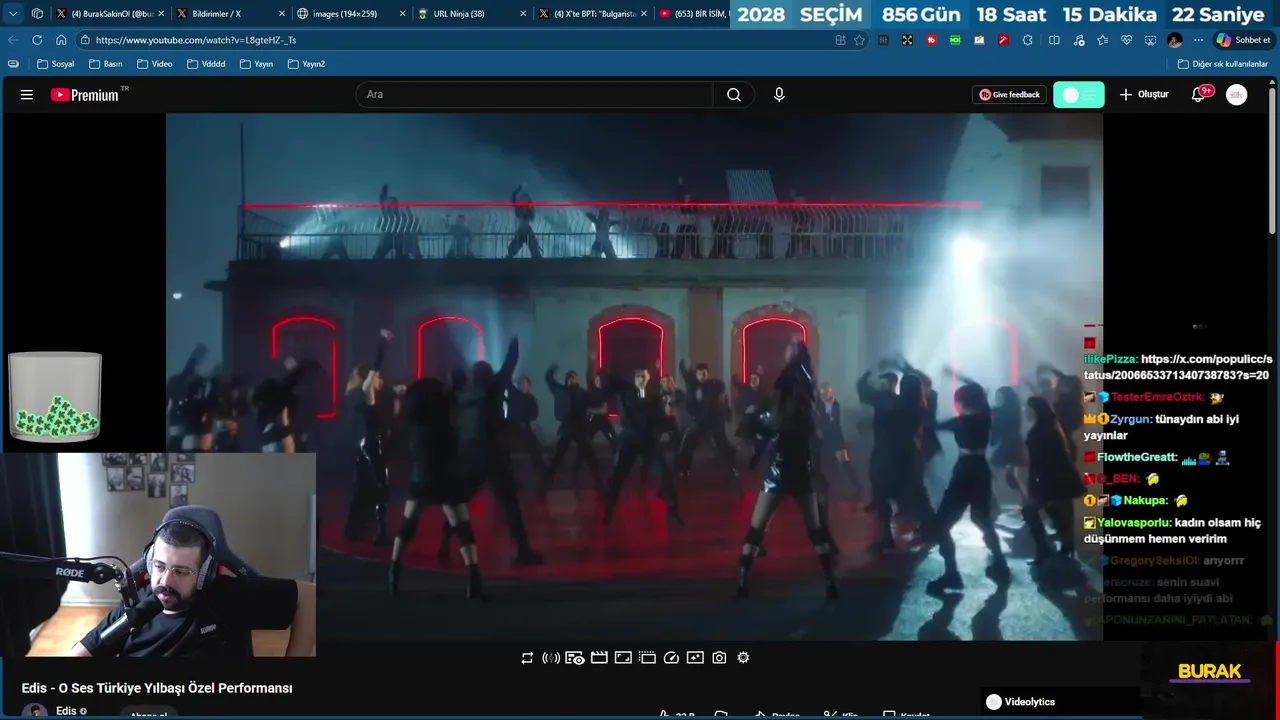Image resolution: width=1280 pixels, height=720 pixels.
Task: Toggle split screen browser icon
Action: pyautogui.click(x=1054, y=40)
